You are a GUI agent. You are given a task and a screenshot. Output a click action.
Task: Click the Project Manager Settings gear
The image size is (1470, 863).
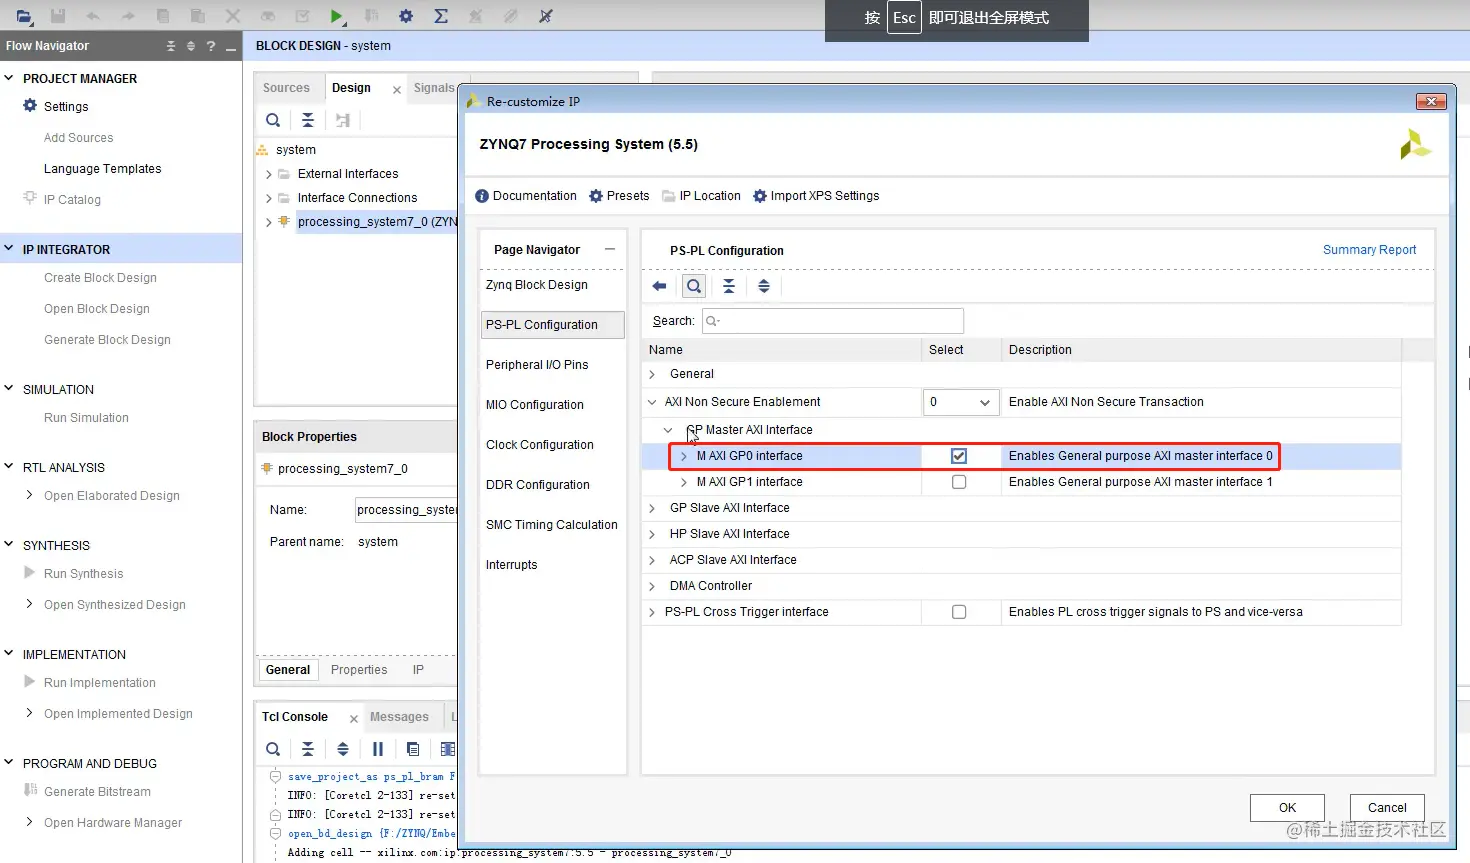point(30,106)
